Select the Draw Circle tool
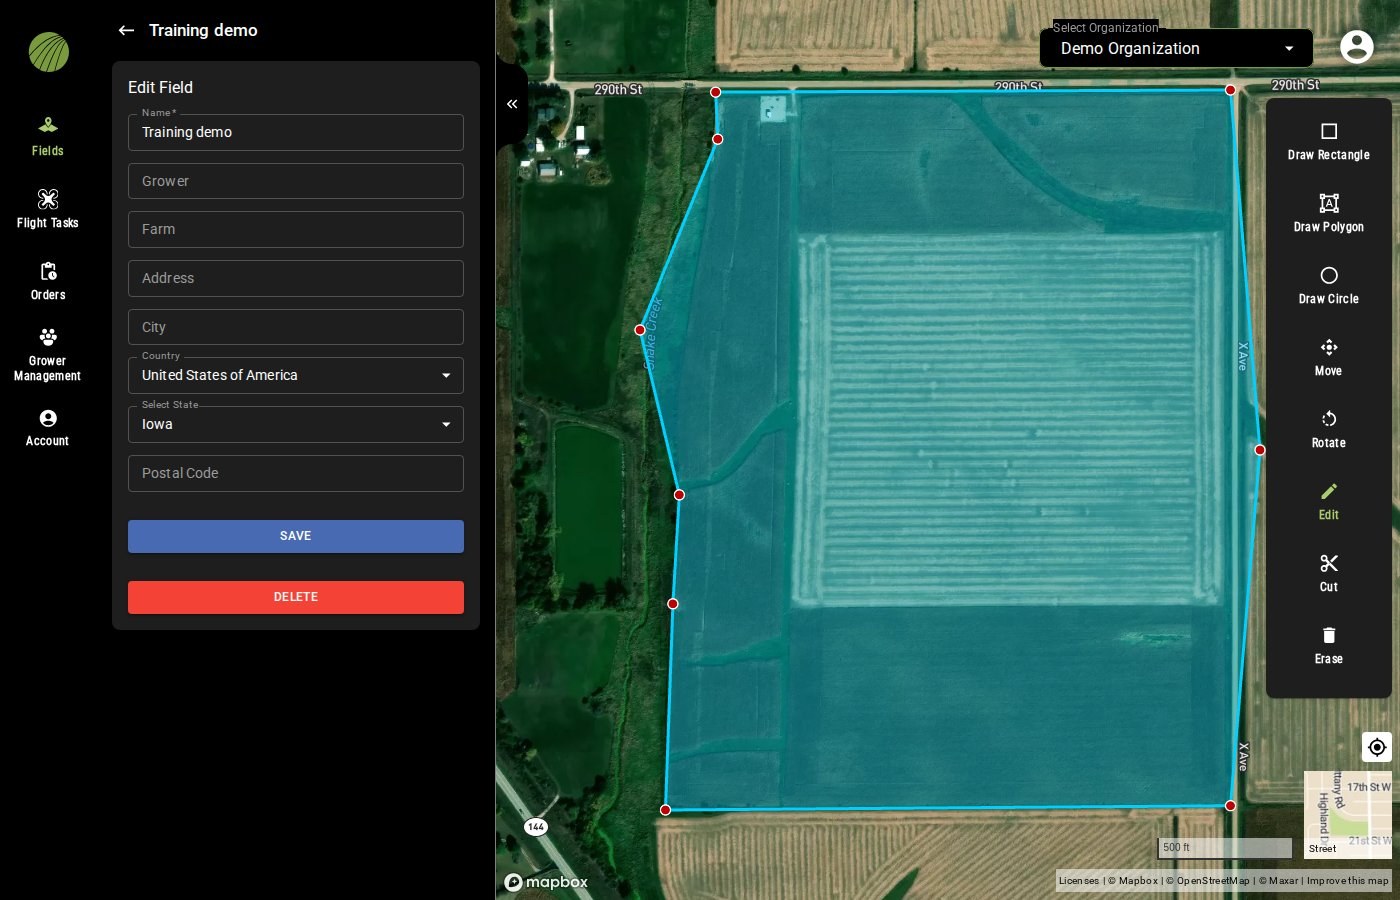 coord(1328,286)
